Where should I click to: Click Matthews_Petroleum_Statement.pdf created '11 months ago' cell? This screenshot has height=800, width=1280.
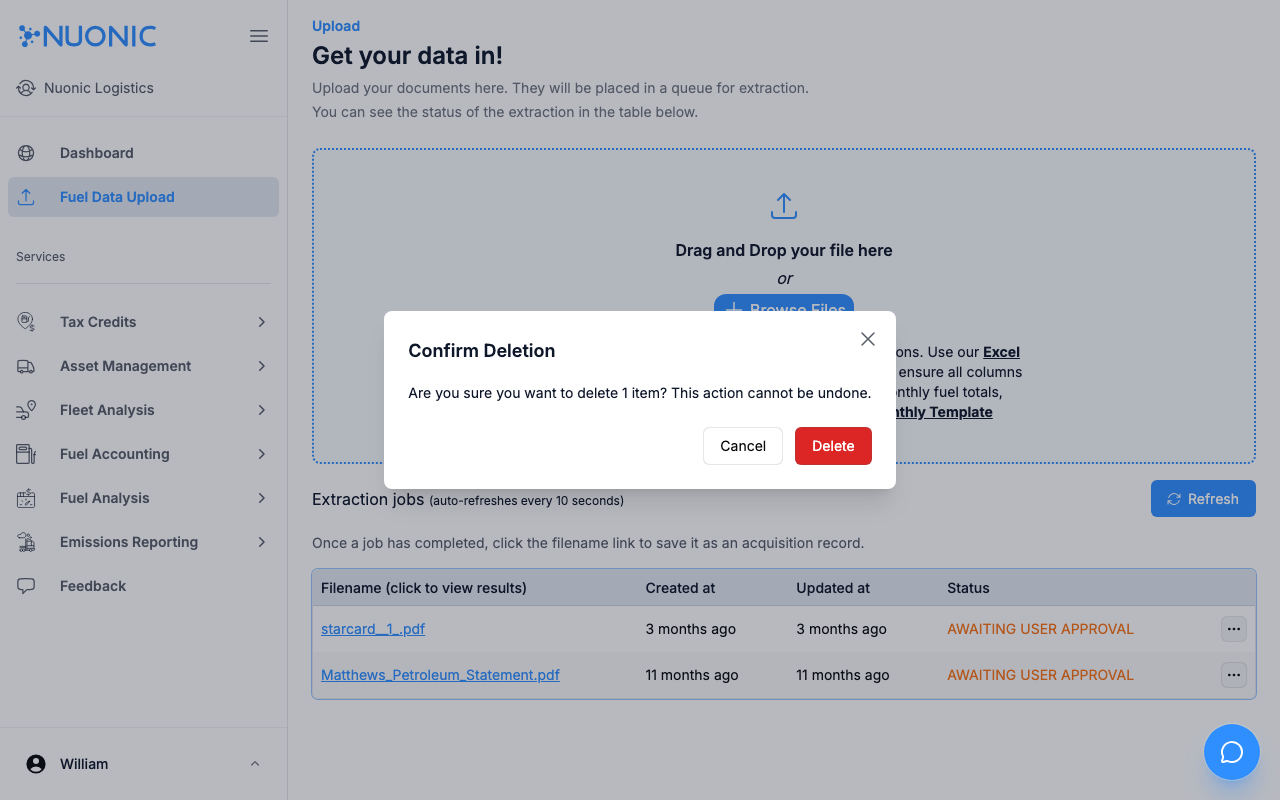(692, 675)
